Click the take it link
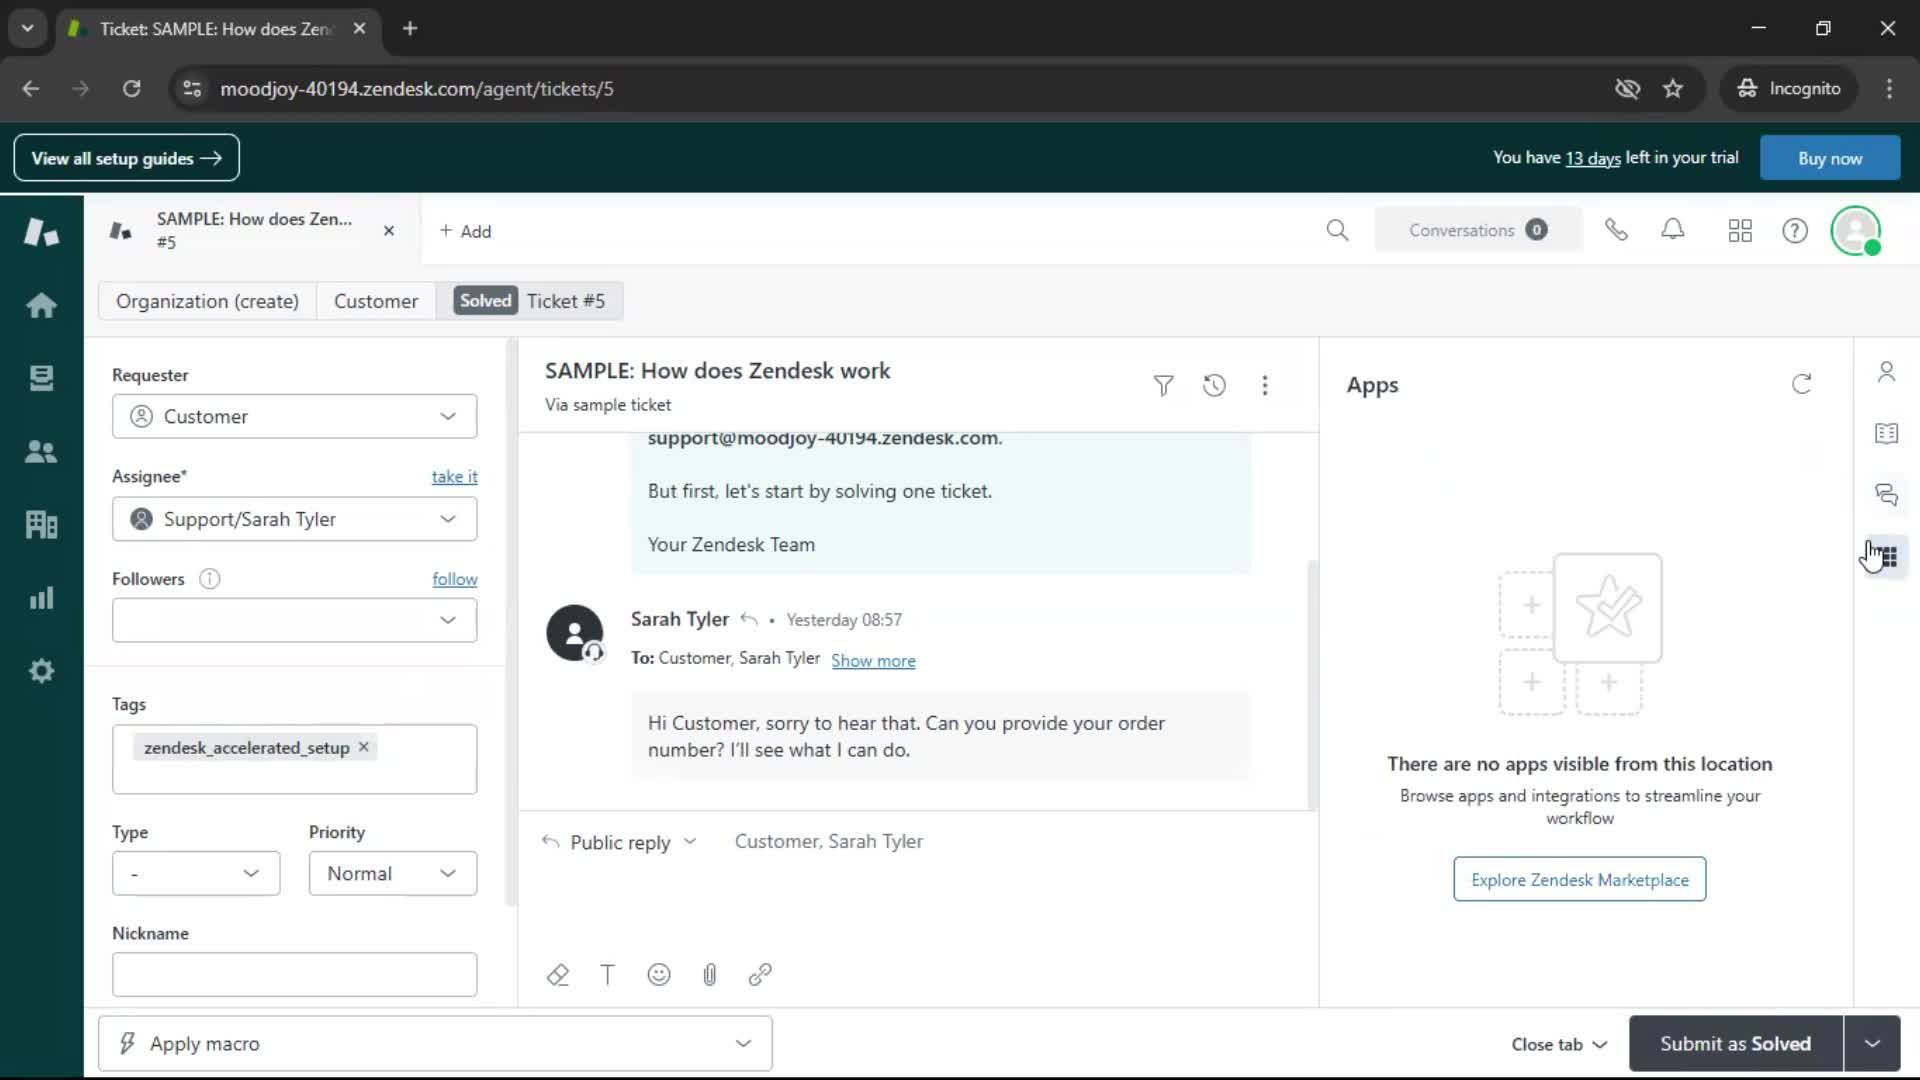This screenshot has height=1080, width=1920. (x=454, y=476)
